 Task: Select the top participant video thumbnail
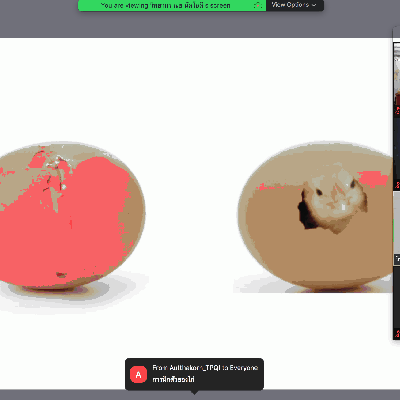[x=397, y=79]
